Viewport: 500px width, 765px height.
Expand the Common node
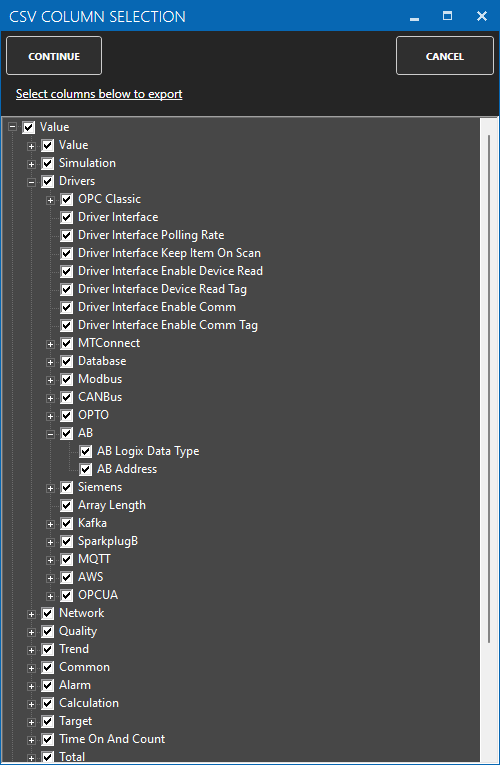31,669
